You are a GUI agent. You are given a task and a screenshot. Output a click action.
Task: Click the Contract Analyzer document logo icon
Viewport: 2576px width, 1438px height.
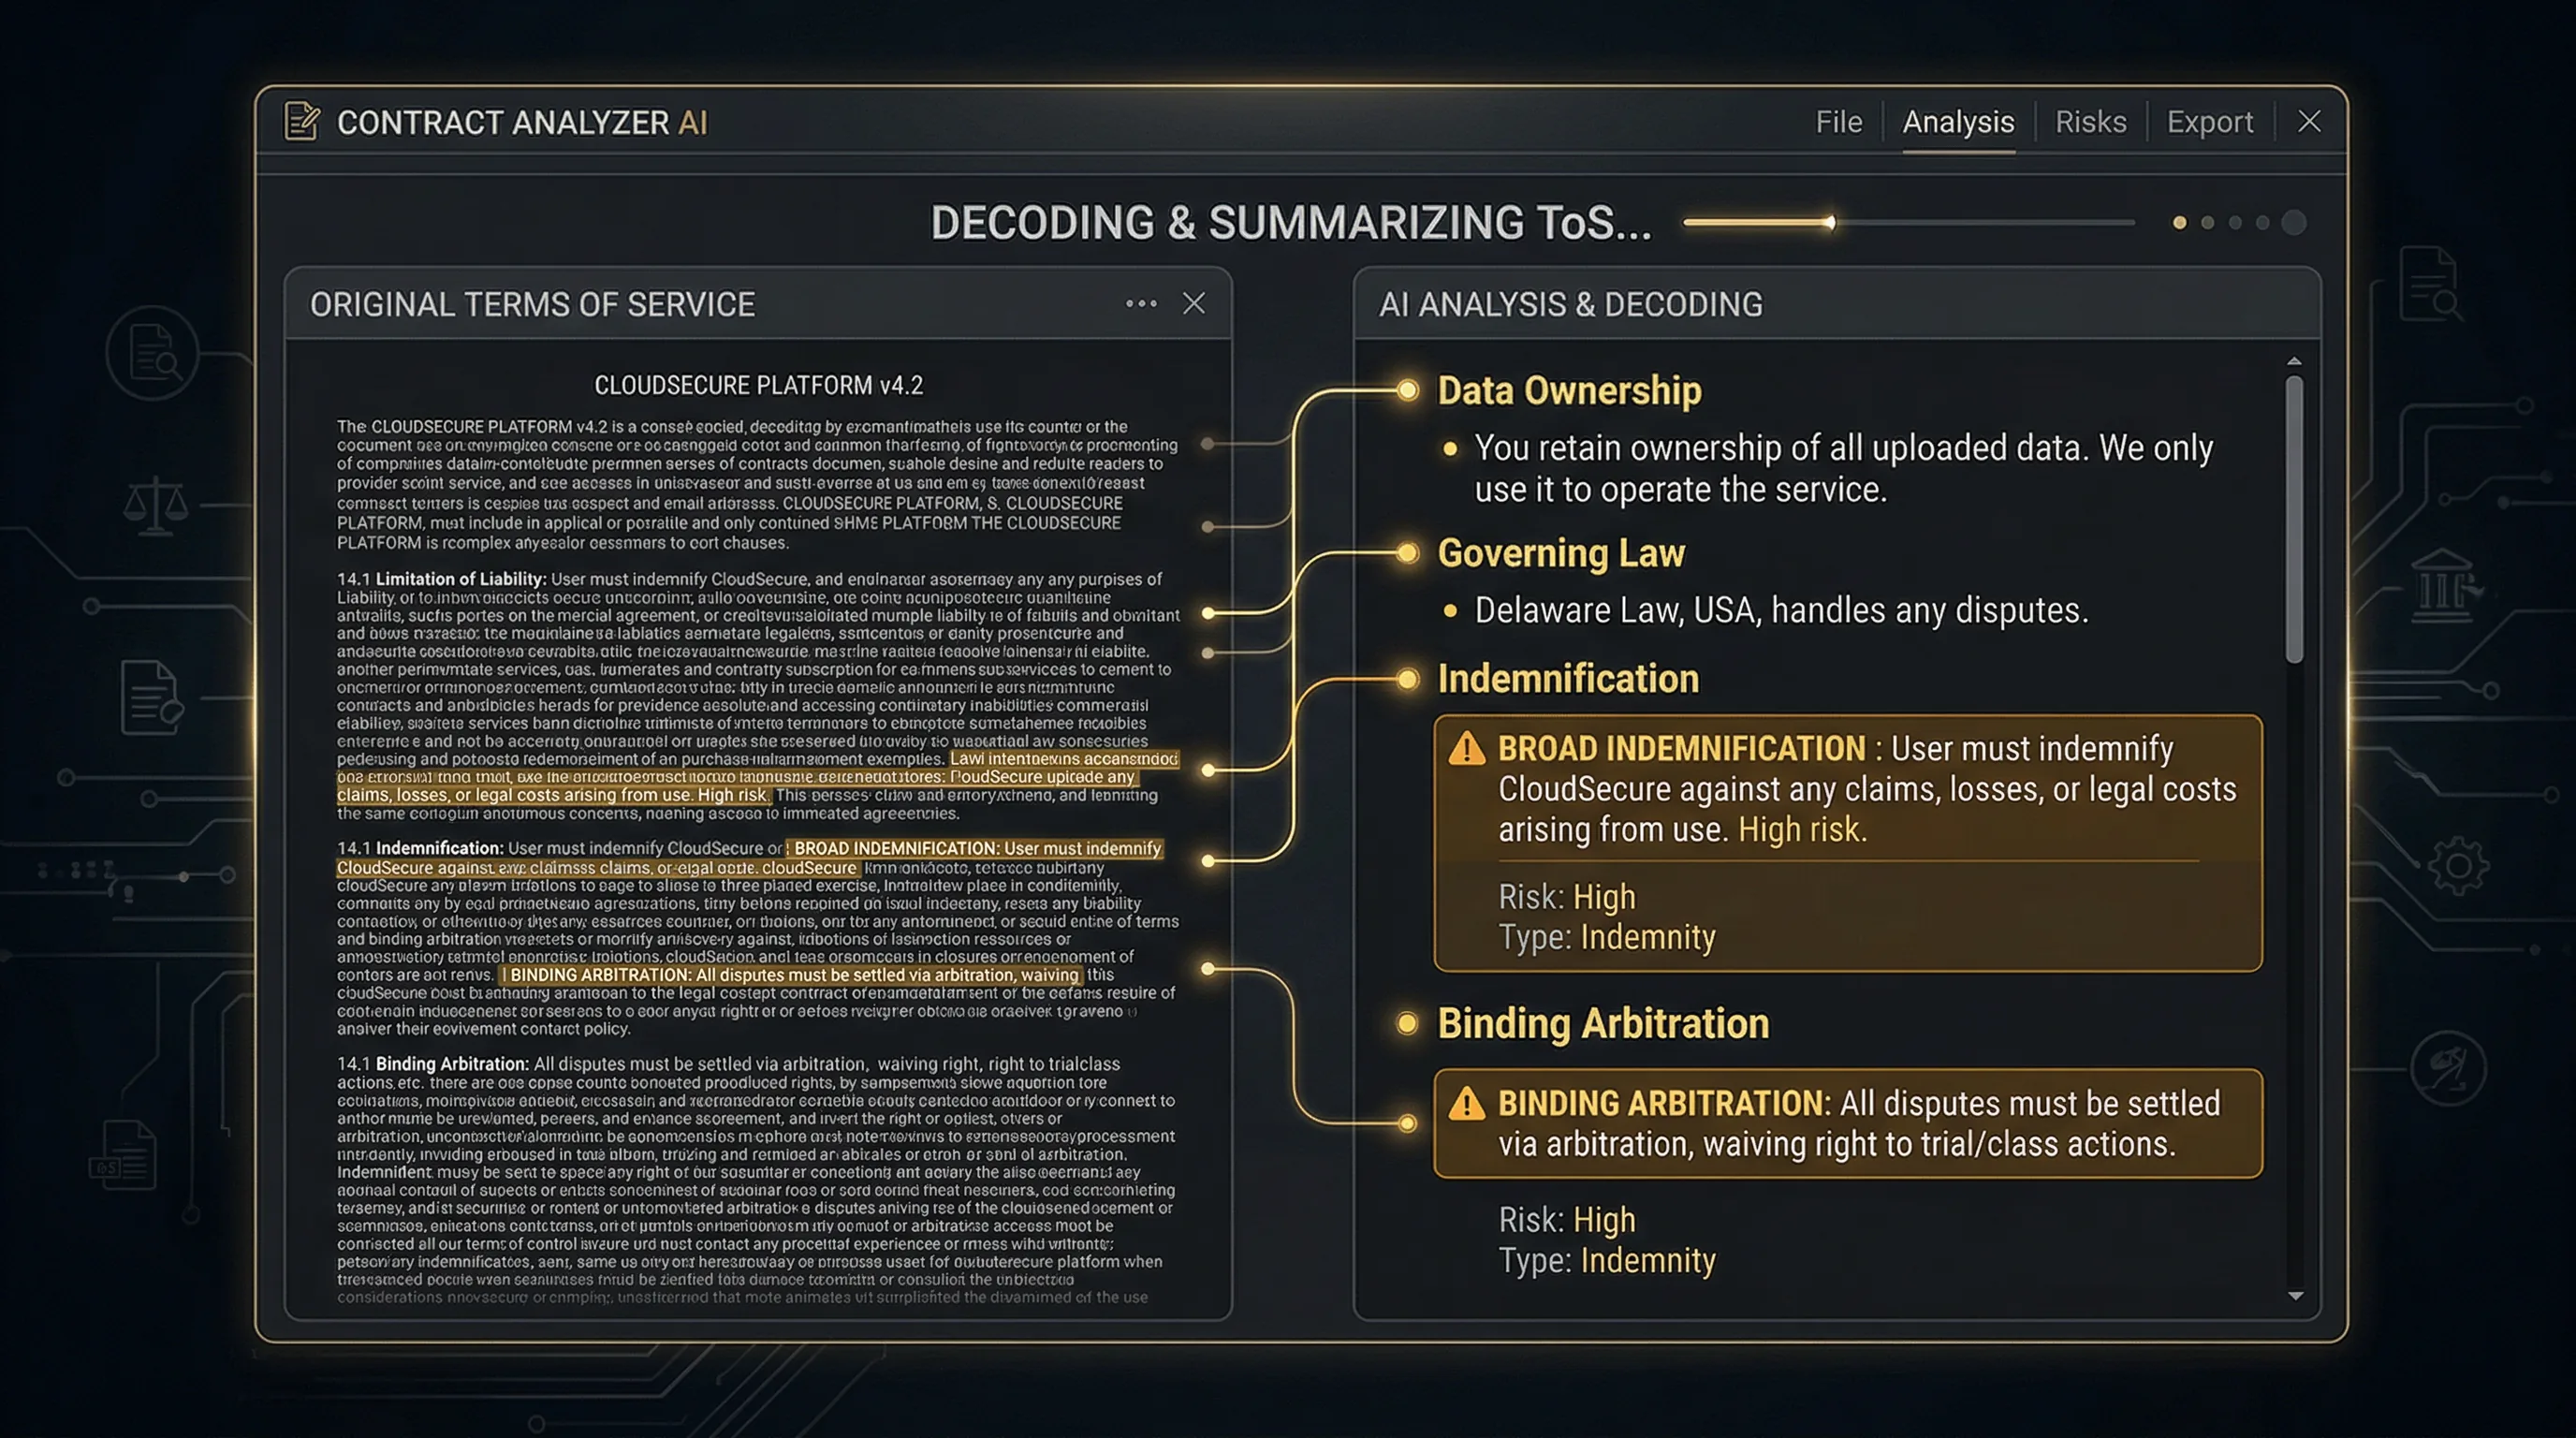coord(302,122)
